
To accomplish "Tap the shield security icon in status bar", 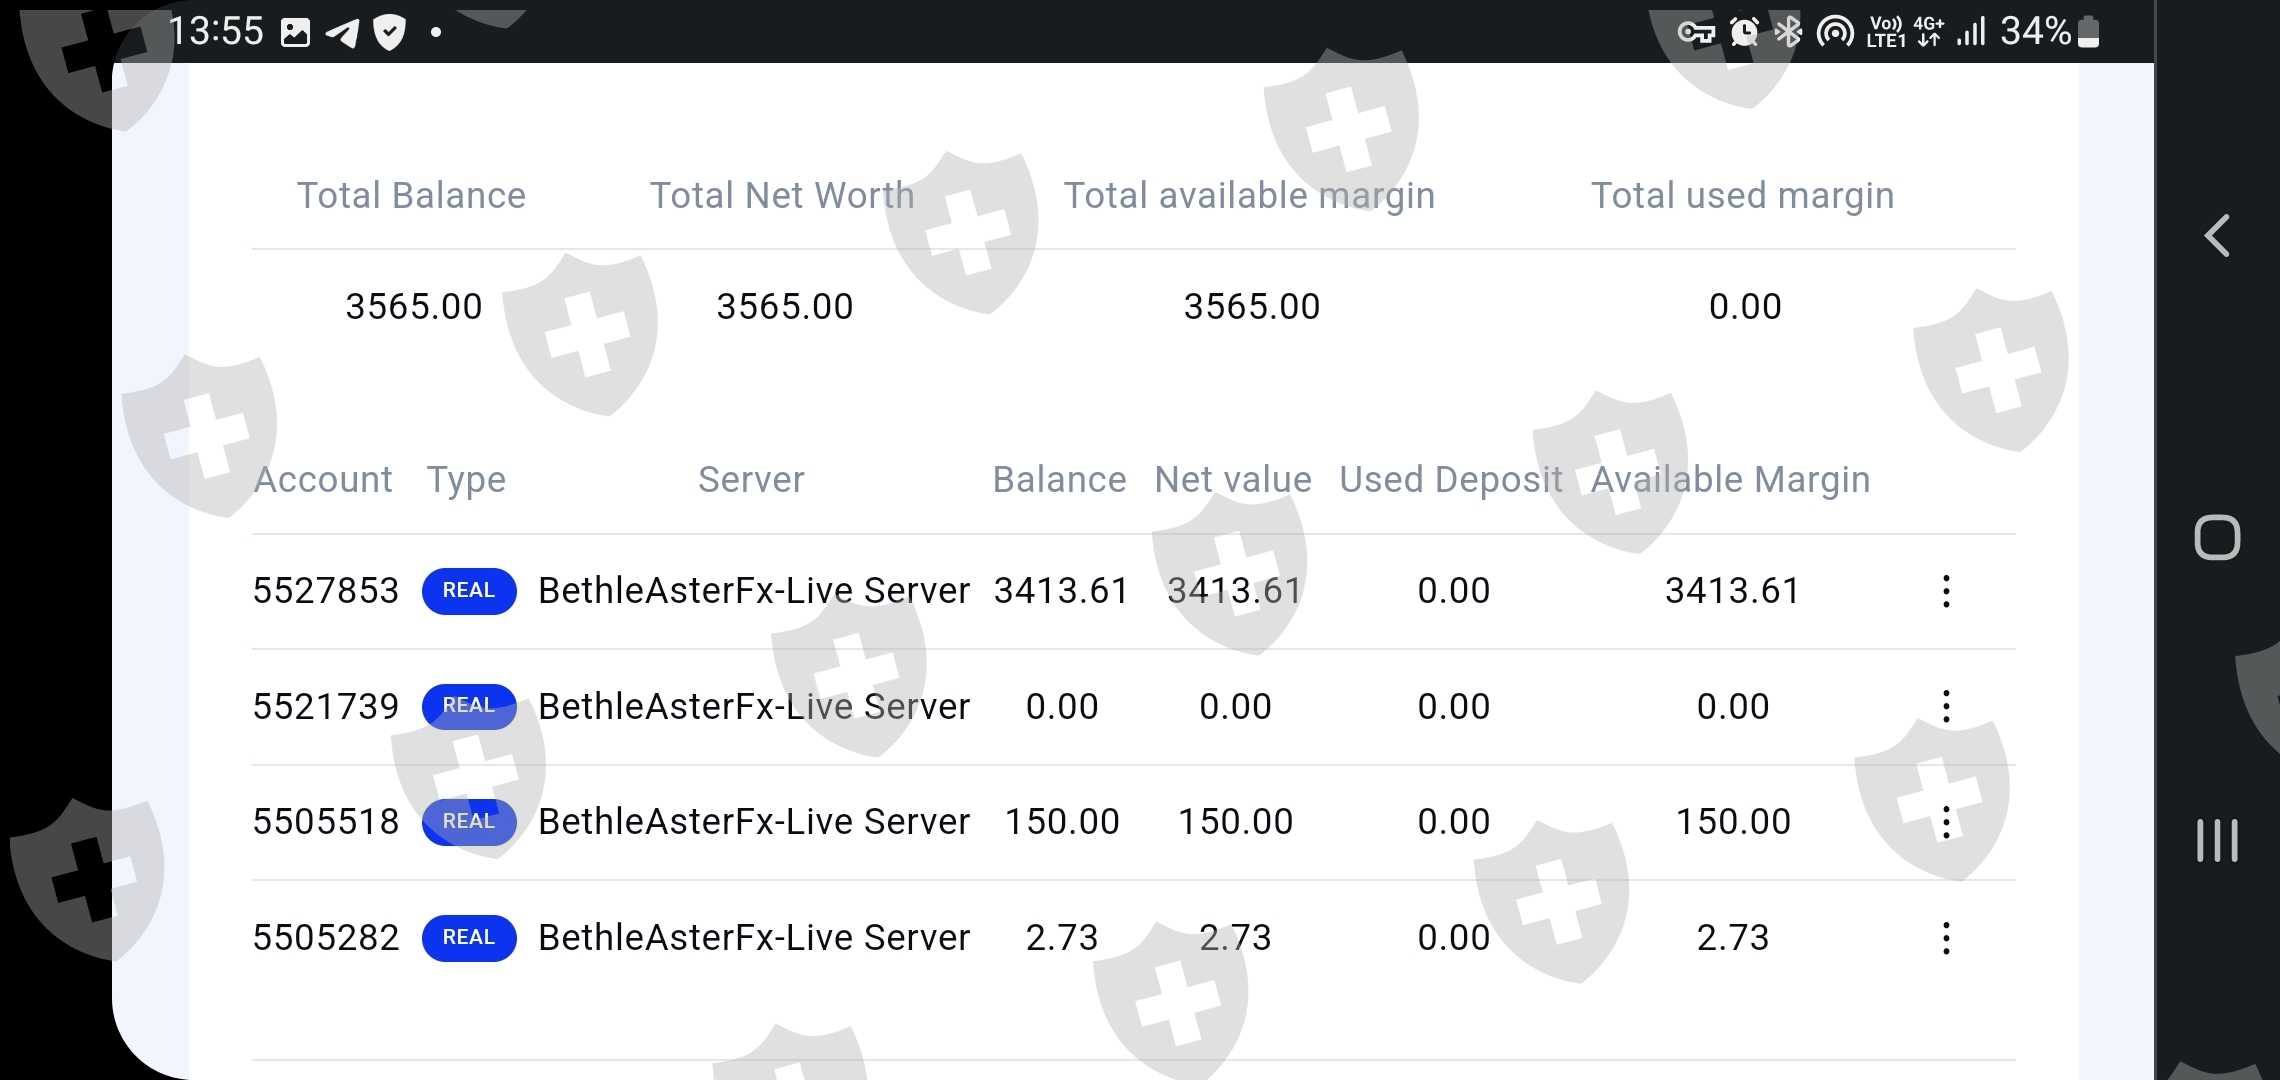I will 389,33.
